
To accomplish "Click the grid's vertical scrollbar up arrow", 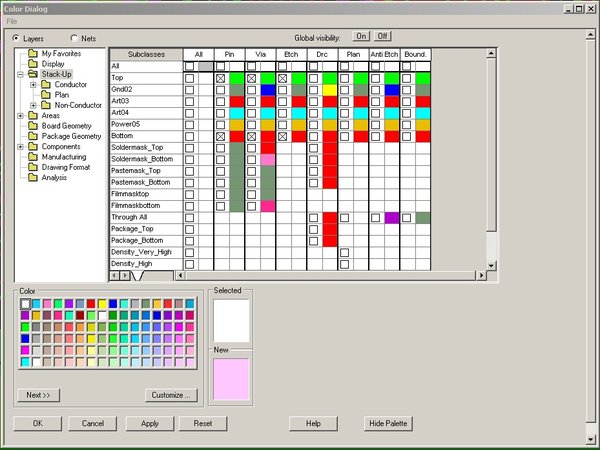I will (491, 53).
